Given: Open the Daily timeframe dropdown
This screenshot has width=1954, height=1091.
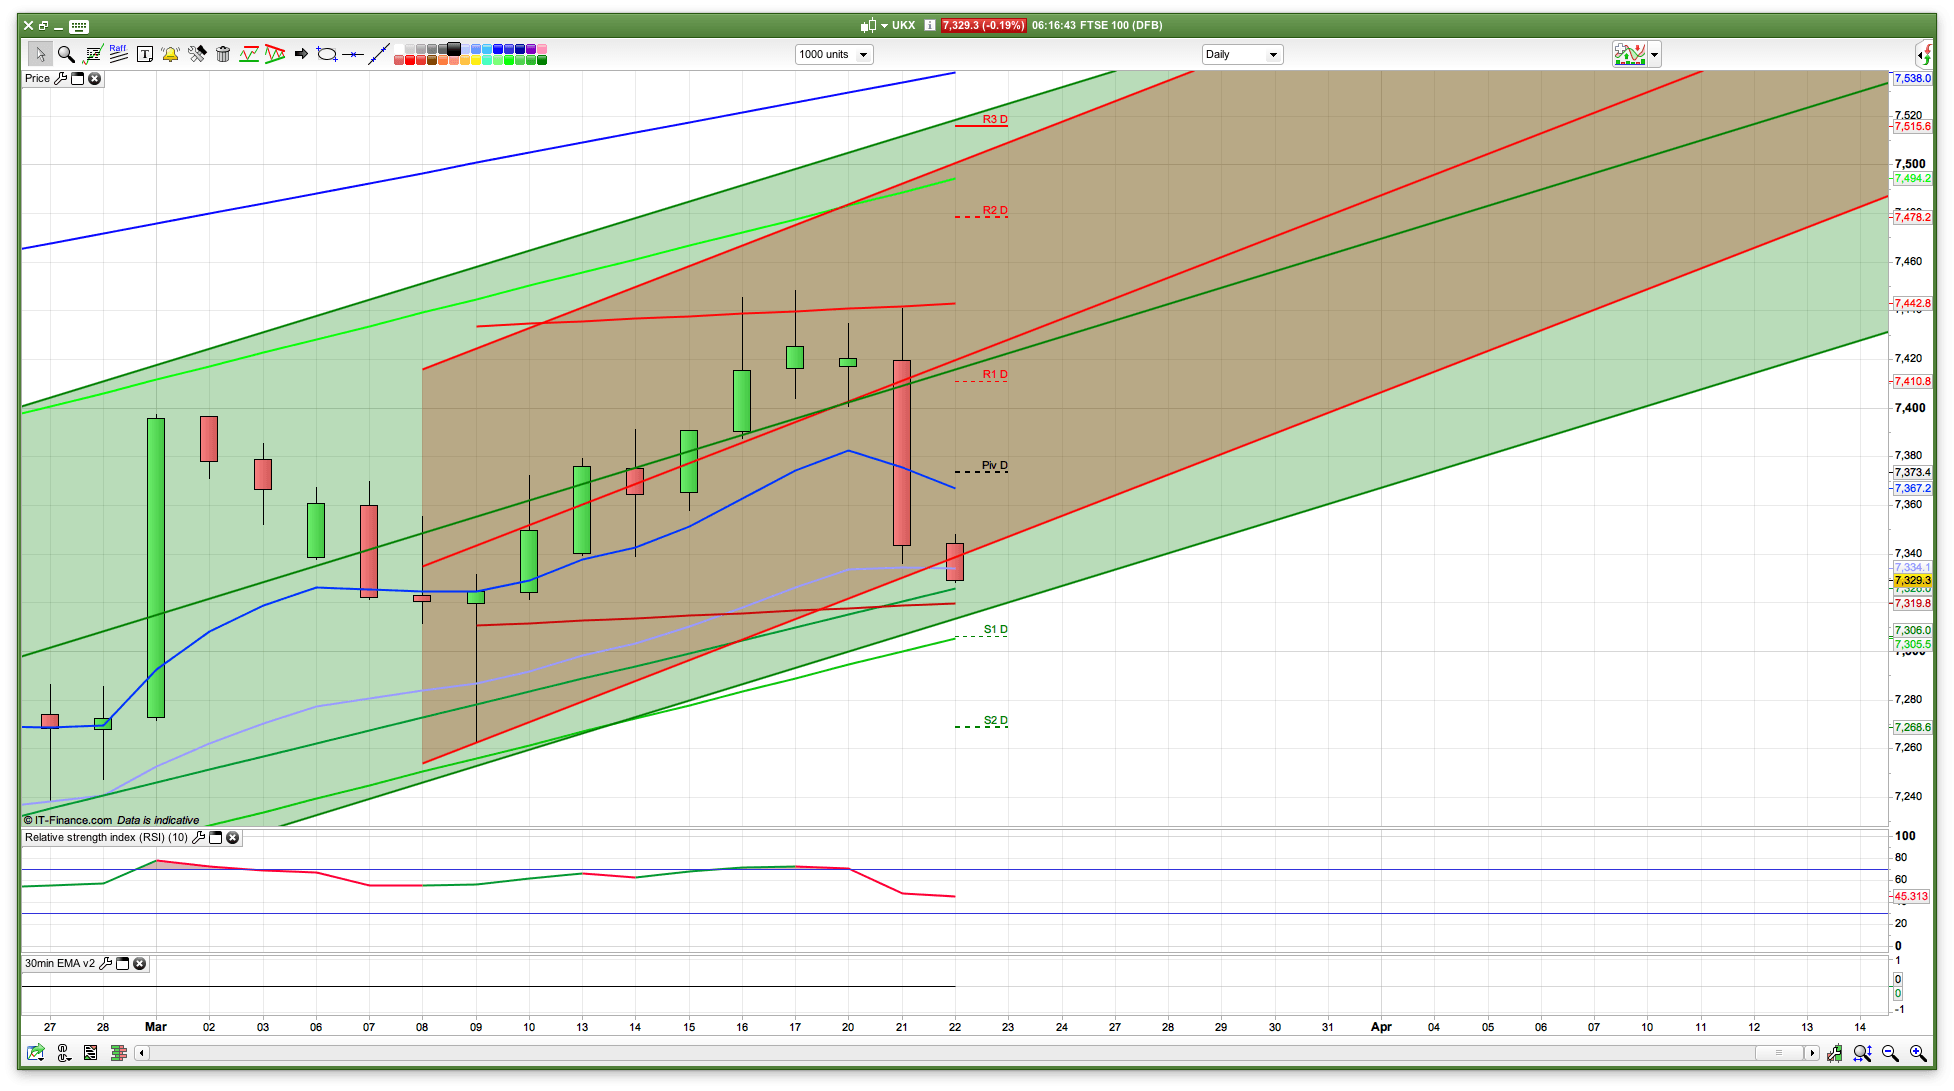Looking at the screenshot, I should (x=1273, y=54).
